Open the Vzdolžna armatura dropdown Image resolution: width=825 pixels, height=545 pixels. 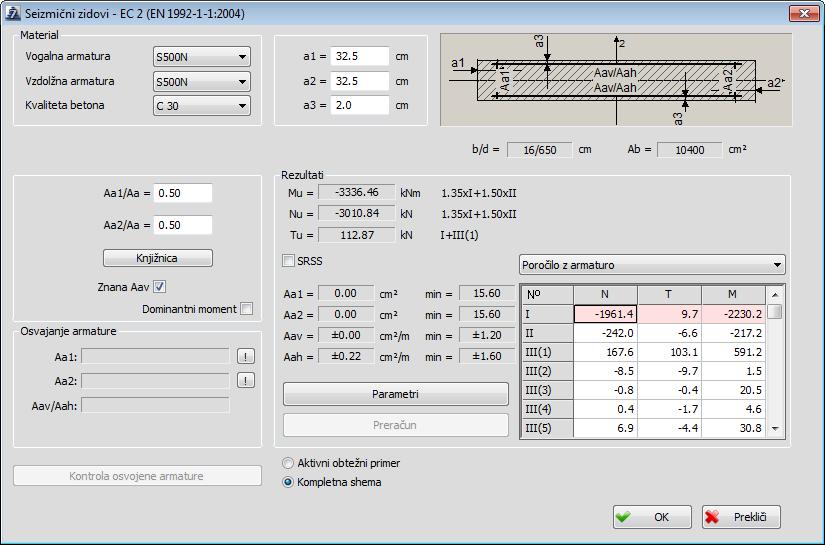click(202, 82)
